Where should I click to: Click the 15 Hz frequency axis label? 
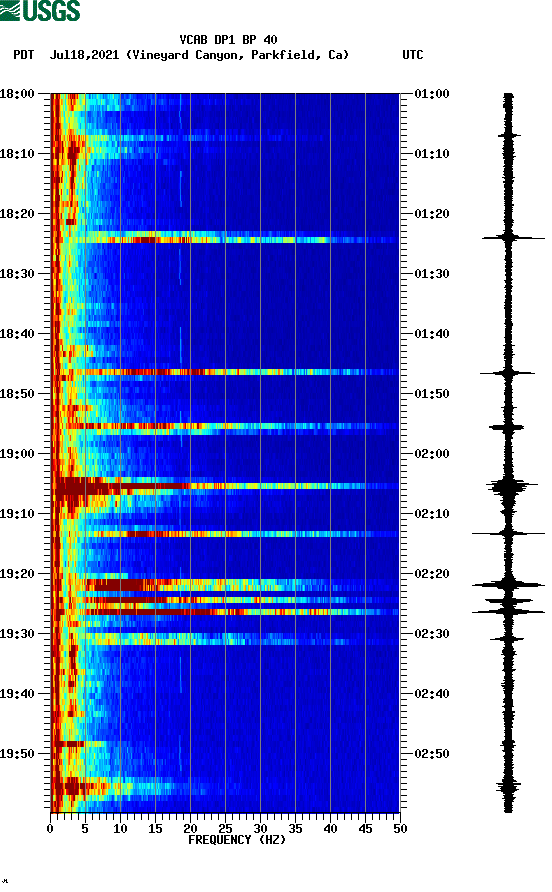pos(155,829)
